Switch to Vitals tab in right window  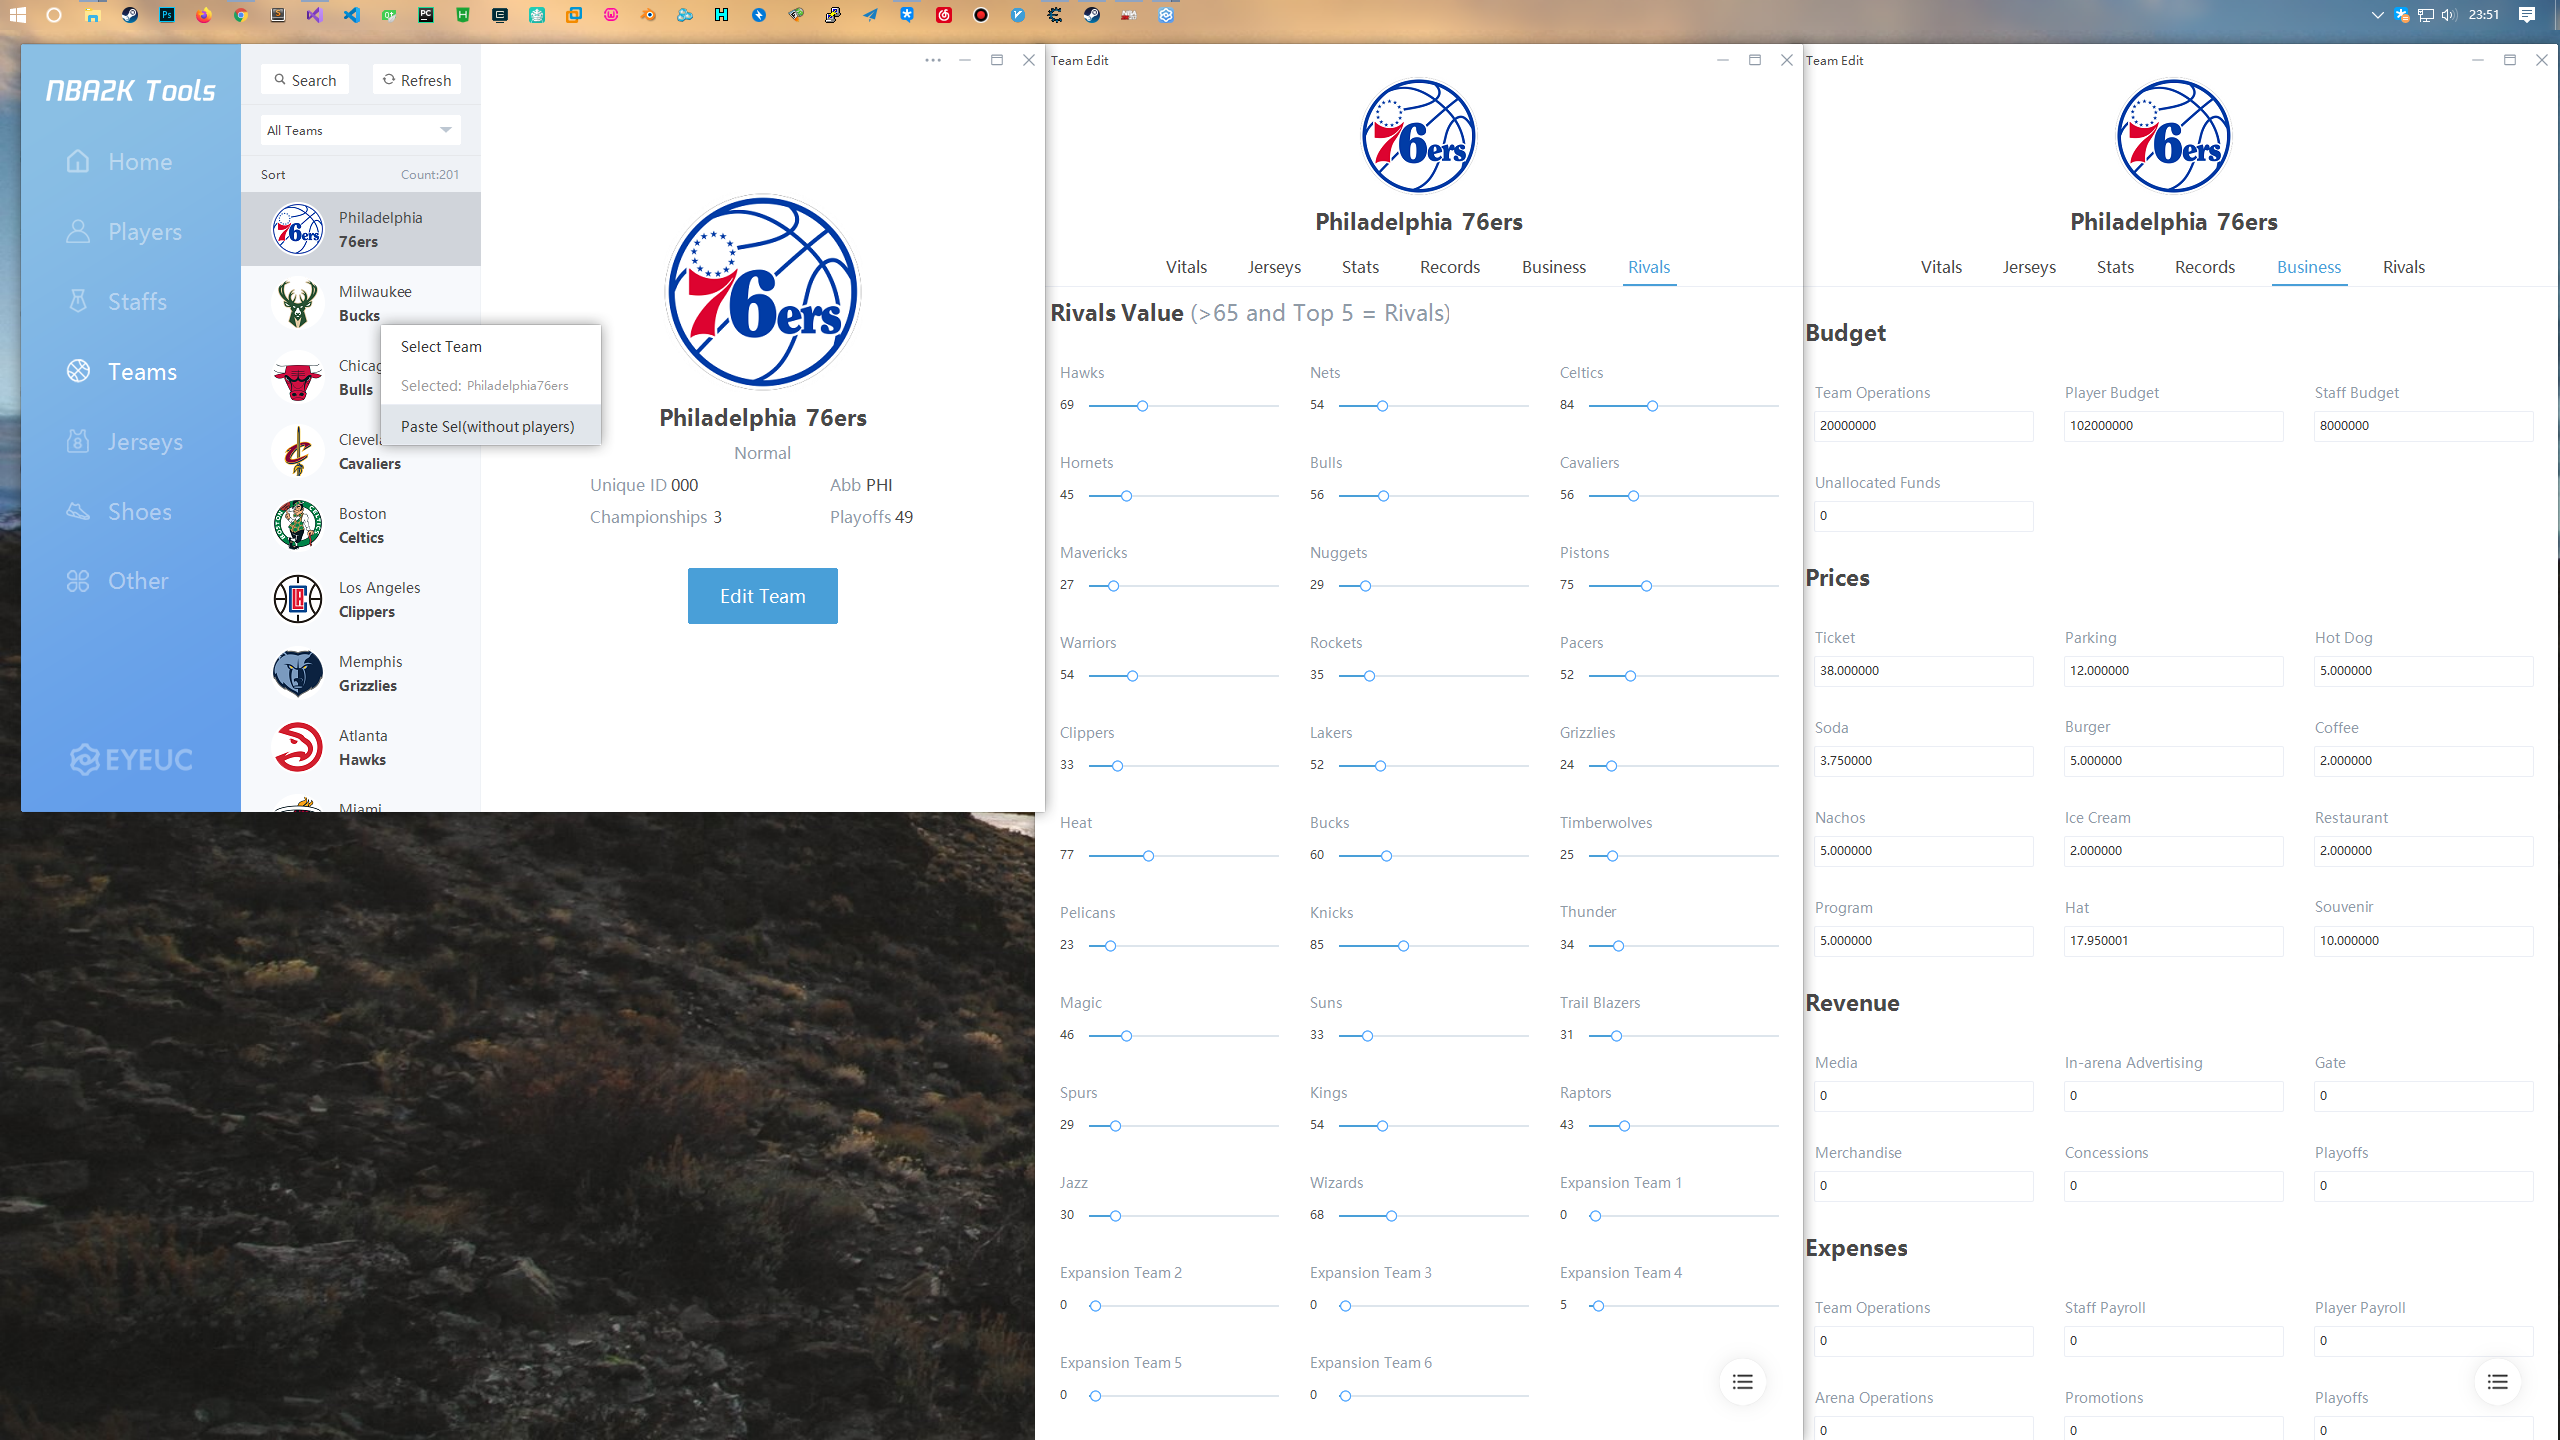[x=1941, y=267]
